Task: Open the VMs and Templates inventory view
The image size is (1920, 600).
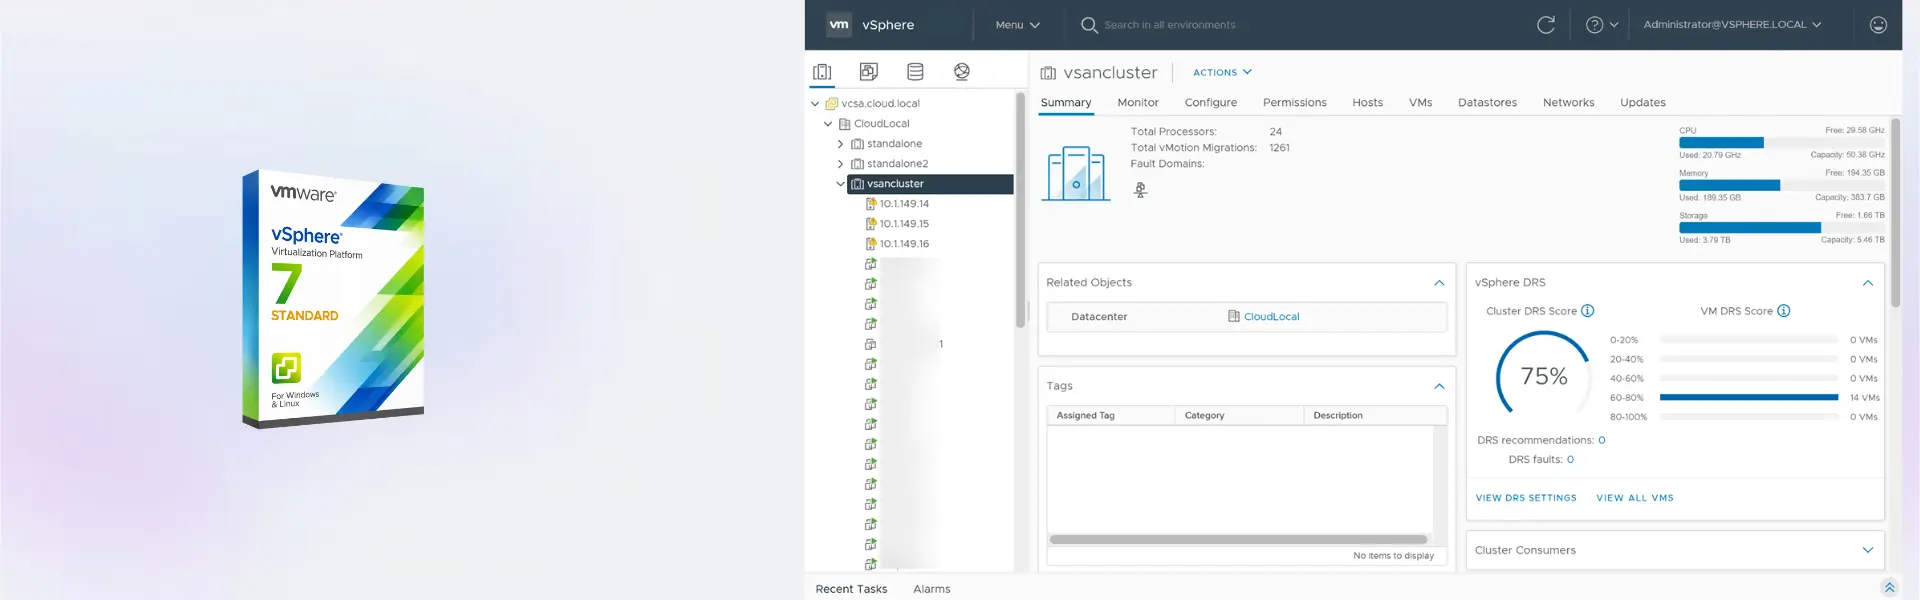Action: coord(868,72)
